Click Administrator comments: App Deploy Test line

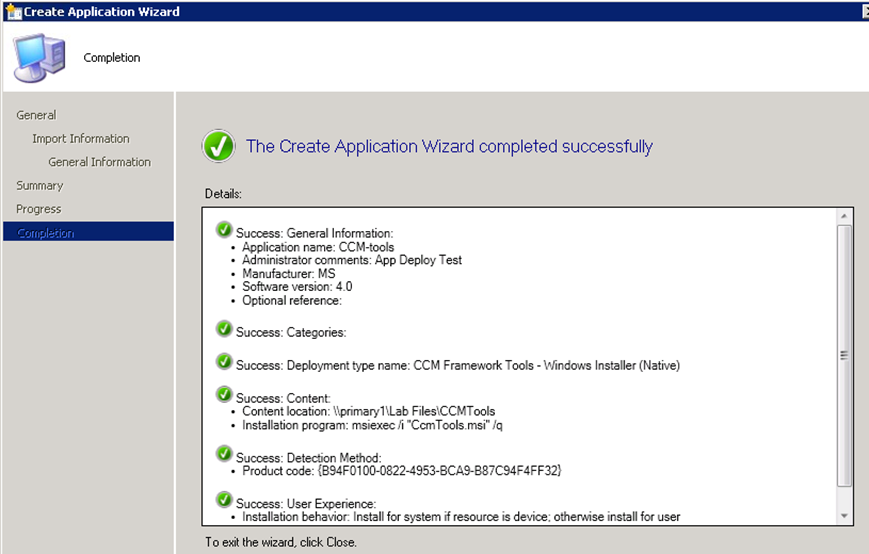pos(352,260)
